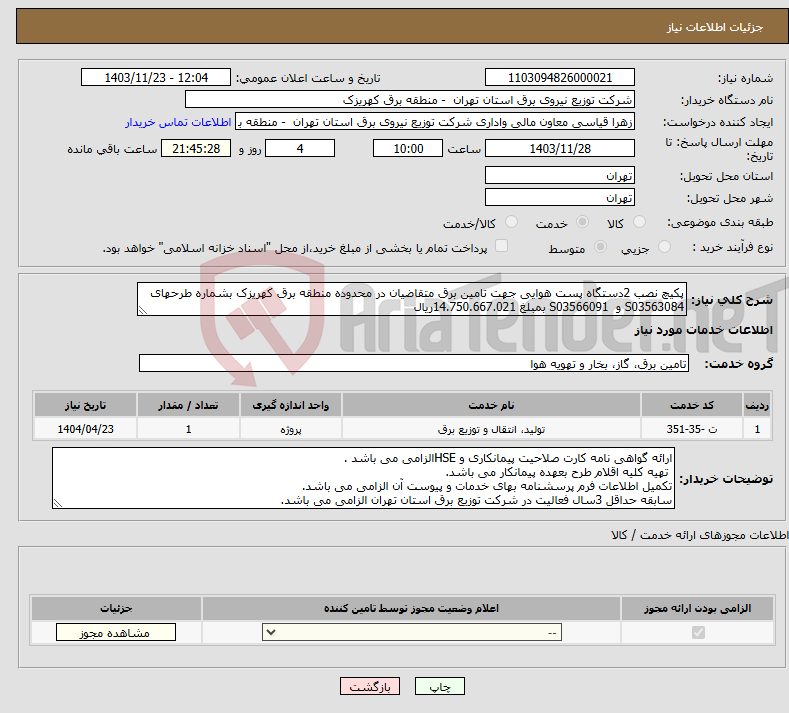The height and width of the screenshot is (713, 789).
Task: Click the remaining time field 21:45:28
Action: click(x=196, y=148)
